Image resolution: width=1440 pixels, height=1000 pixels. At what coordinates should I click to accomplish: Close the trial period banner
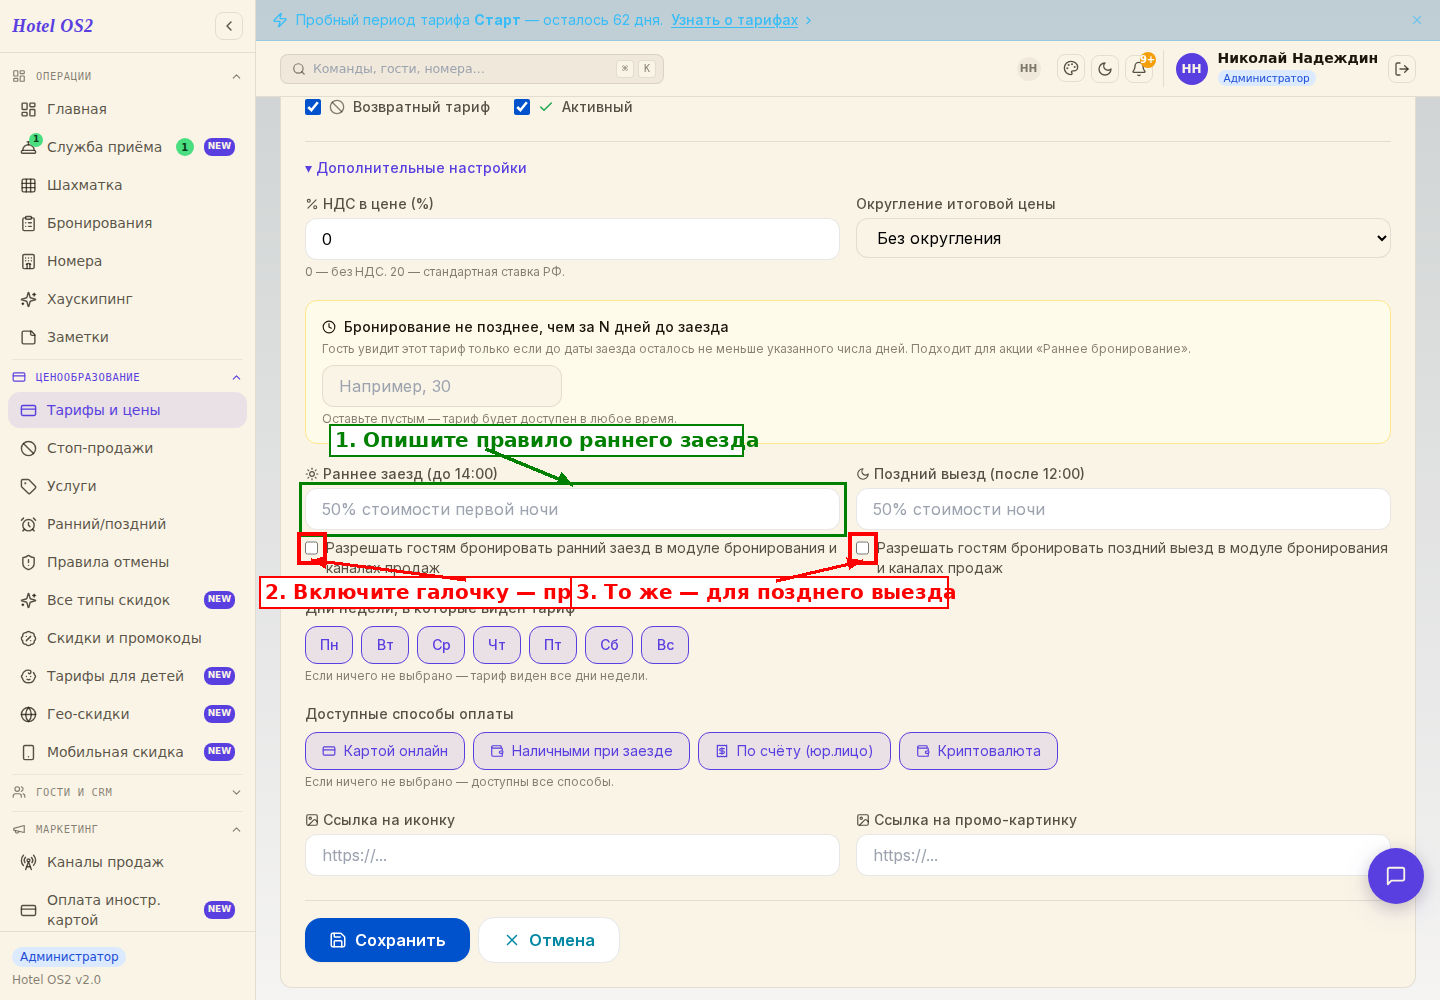(x=1417, y=20)
